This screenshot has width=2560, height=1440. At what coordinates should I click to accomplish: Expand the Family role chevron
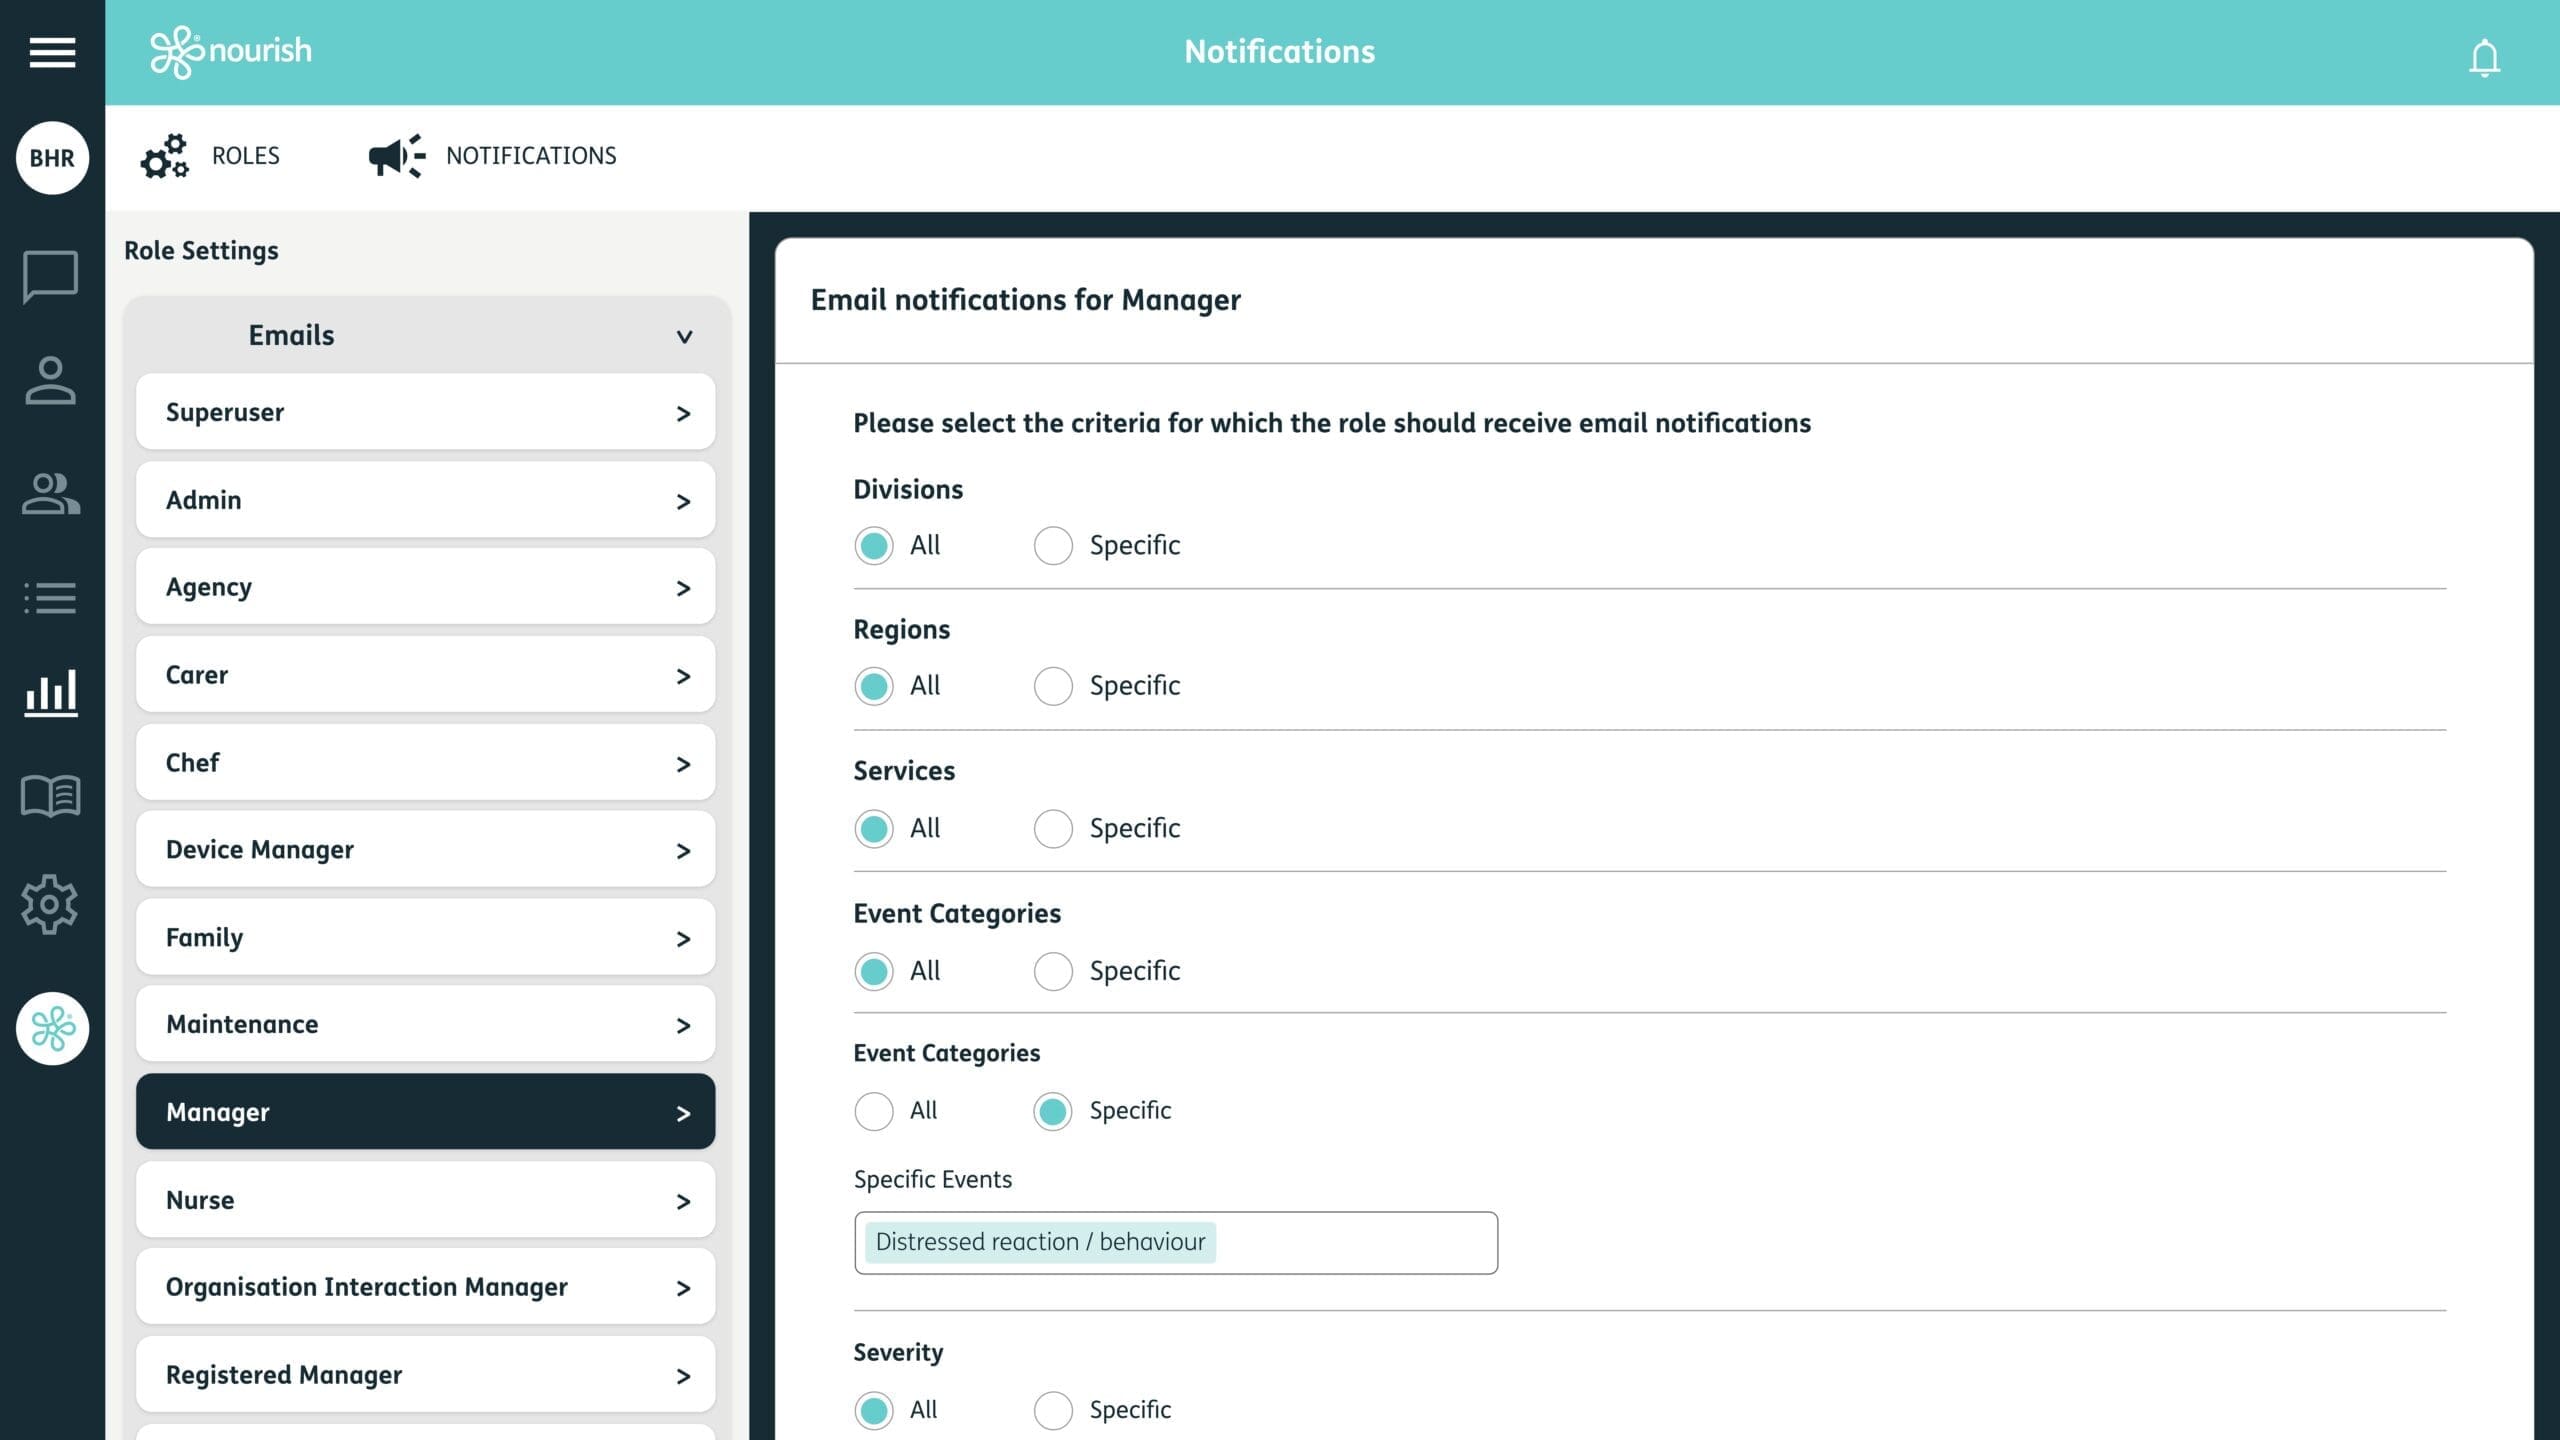[x=684, y=939]
